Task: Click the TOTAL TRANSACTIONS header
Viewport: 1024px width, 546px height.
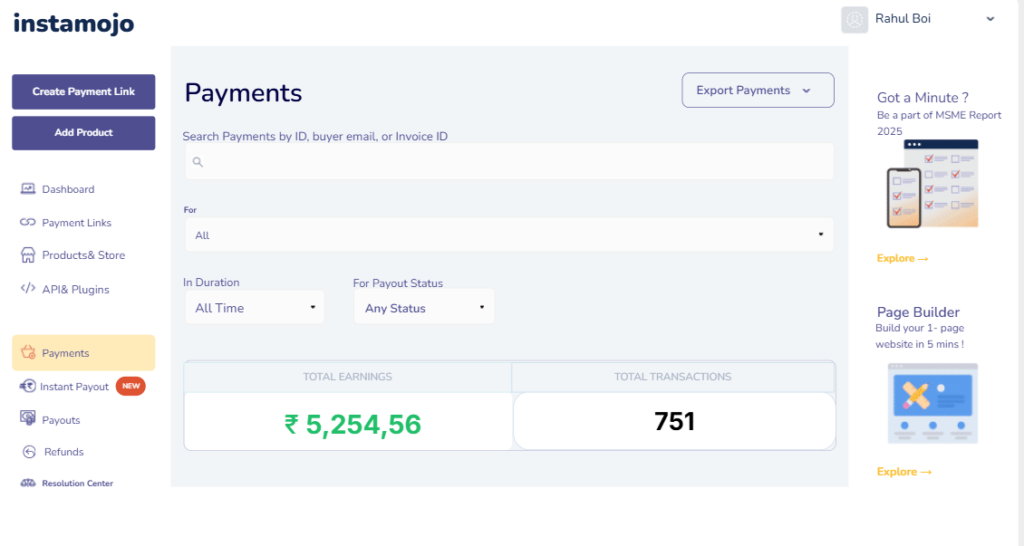Action: pos(673,377)
